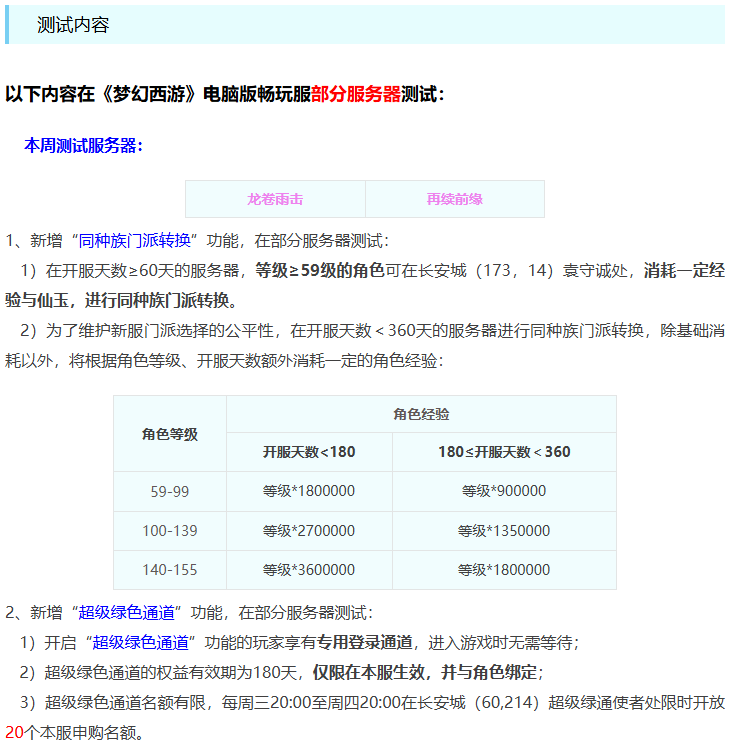Select the 龙卷雨击 server cell
Viewport: 733px width, 743px height.
275,199
